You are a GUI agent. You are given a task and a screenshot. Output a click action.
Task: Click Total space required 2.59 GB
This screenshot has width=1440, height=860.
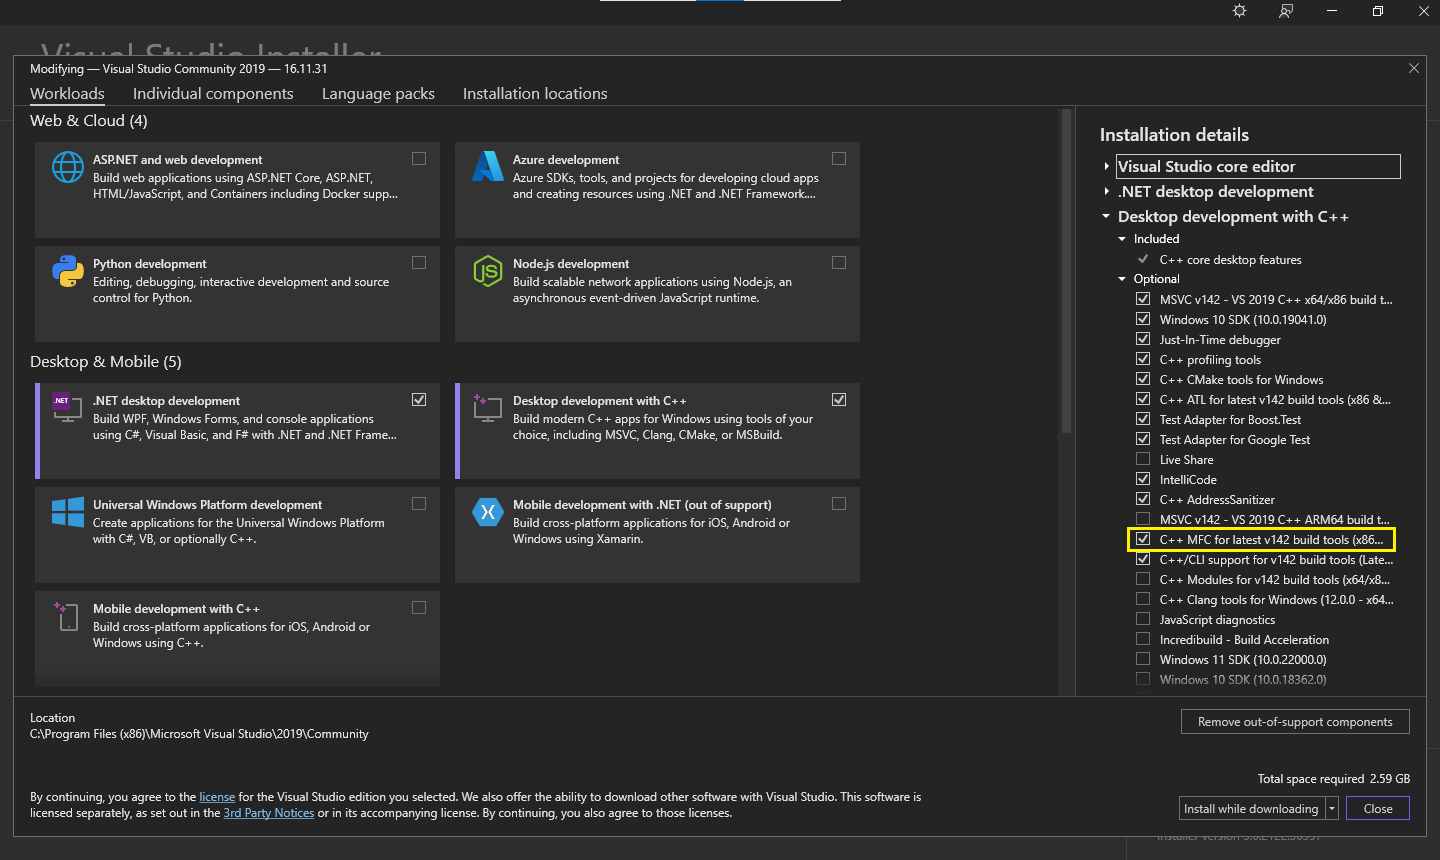pos(1334,779)
